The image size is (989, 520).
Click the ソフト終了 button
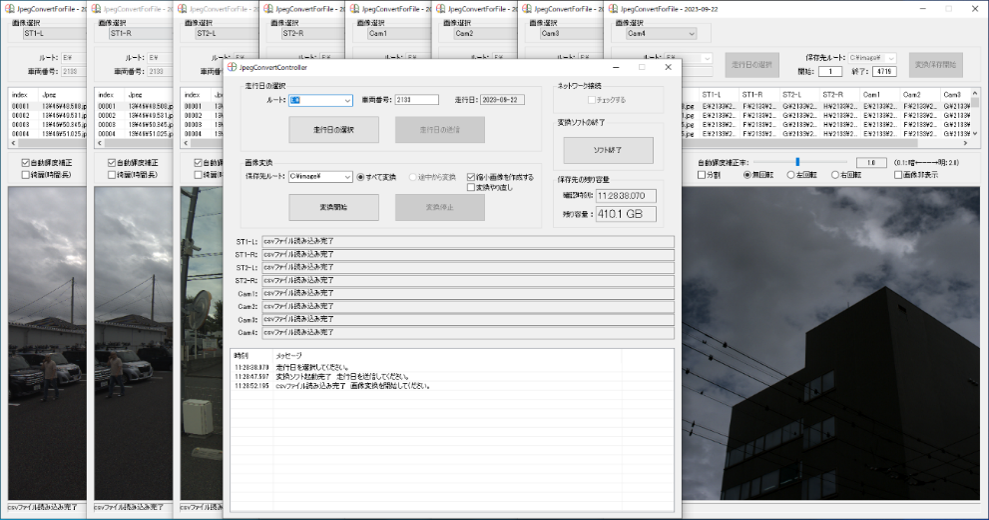pos(608,150)
